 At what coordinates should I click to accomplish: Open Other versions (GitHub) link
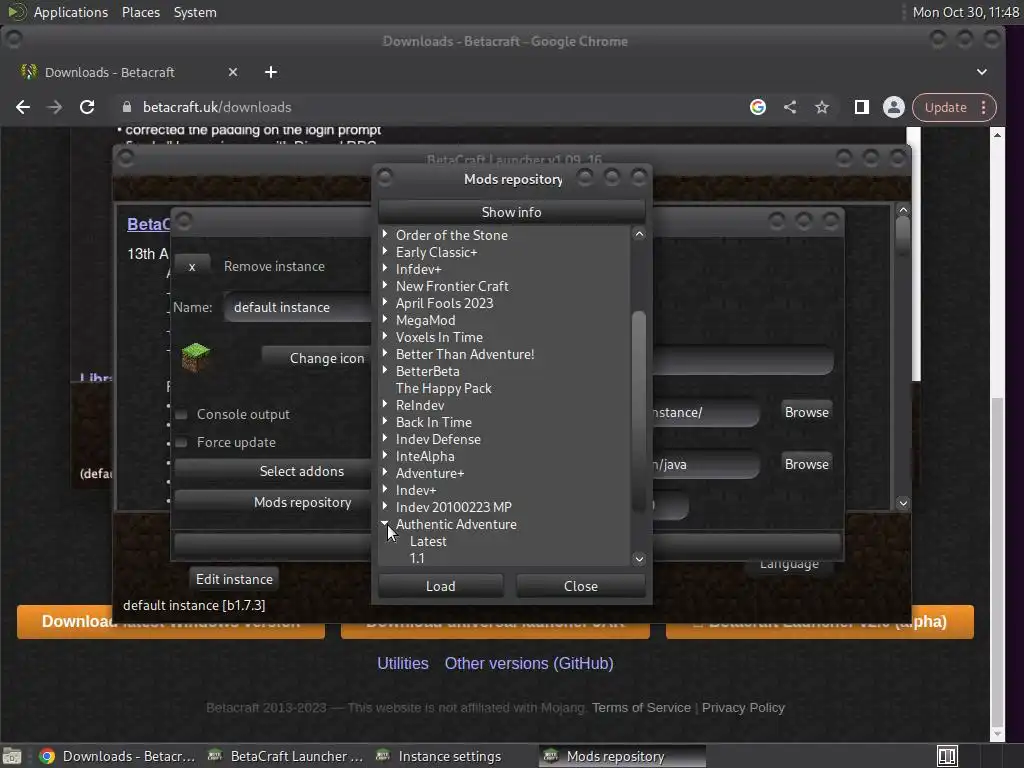[x=529, y=663]
